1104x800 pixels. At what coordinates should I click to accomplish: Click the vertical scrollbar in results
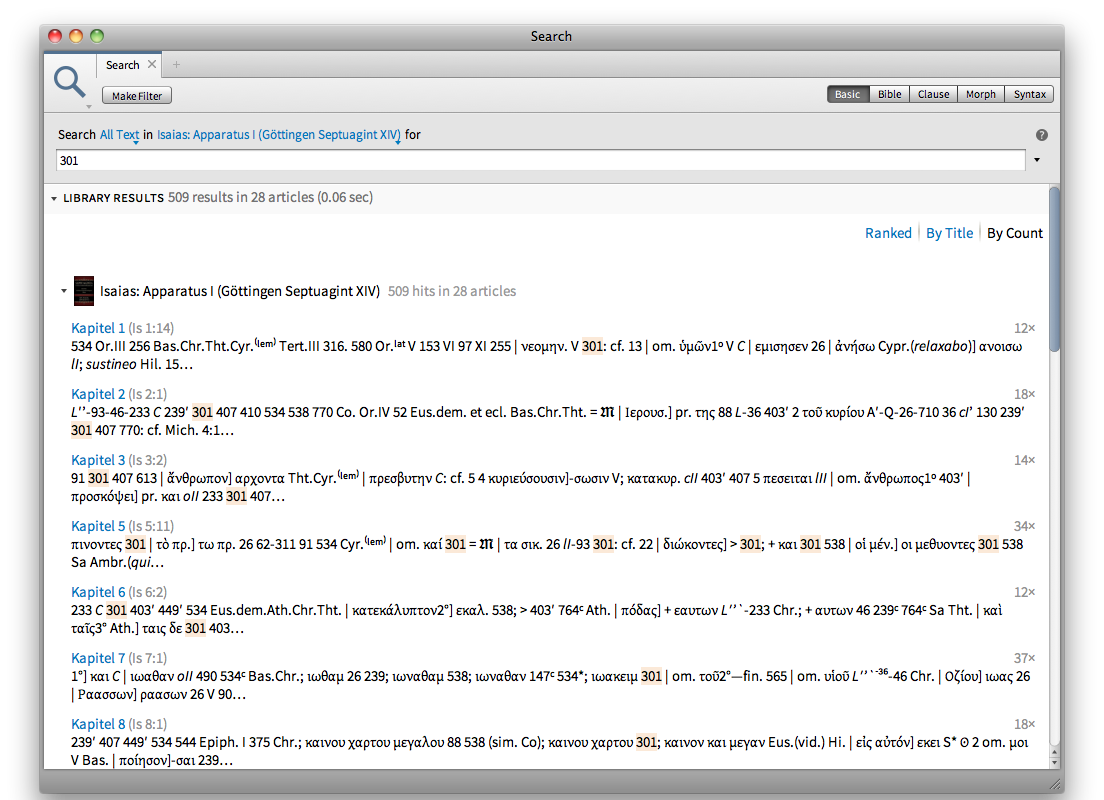tap(1054, 270)
